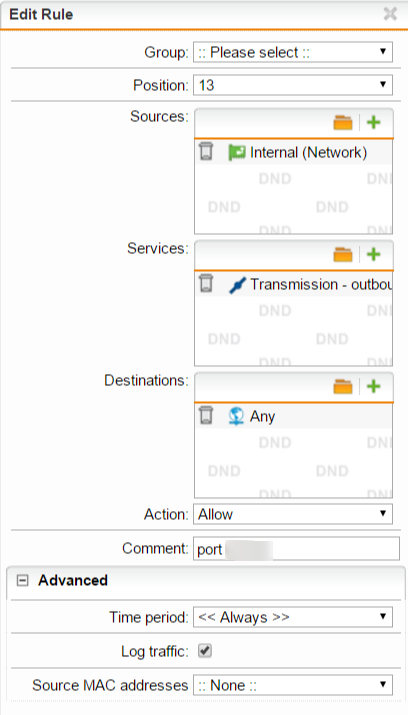The height and width of the screenshot is (715, 408).
Task: Open the folder browser for Destinations
Action: pyautogui.click(x=343, y=387)
